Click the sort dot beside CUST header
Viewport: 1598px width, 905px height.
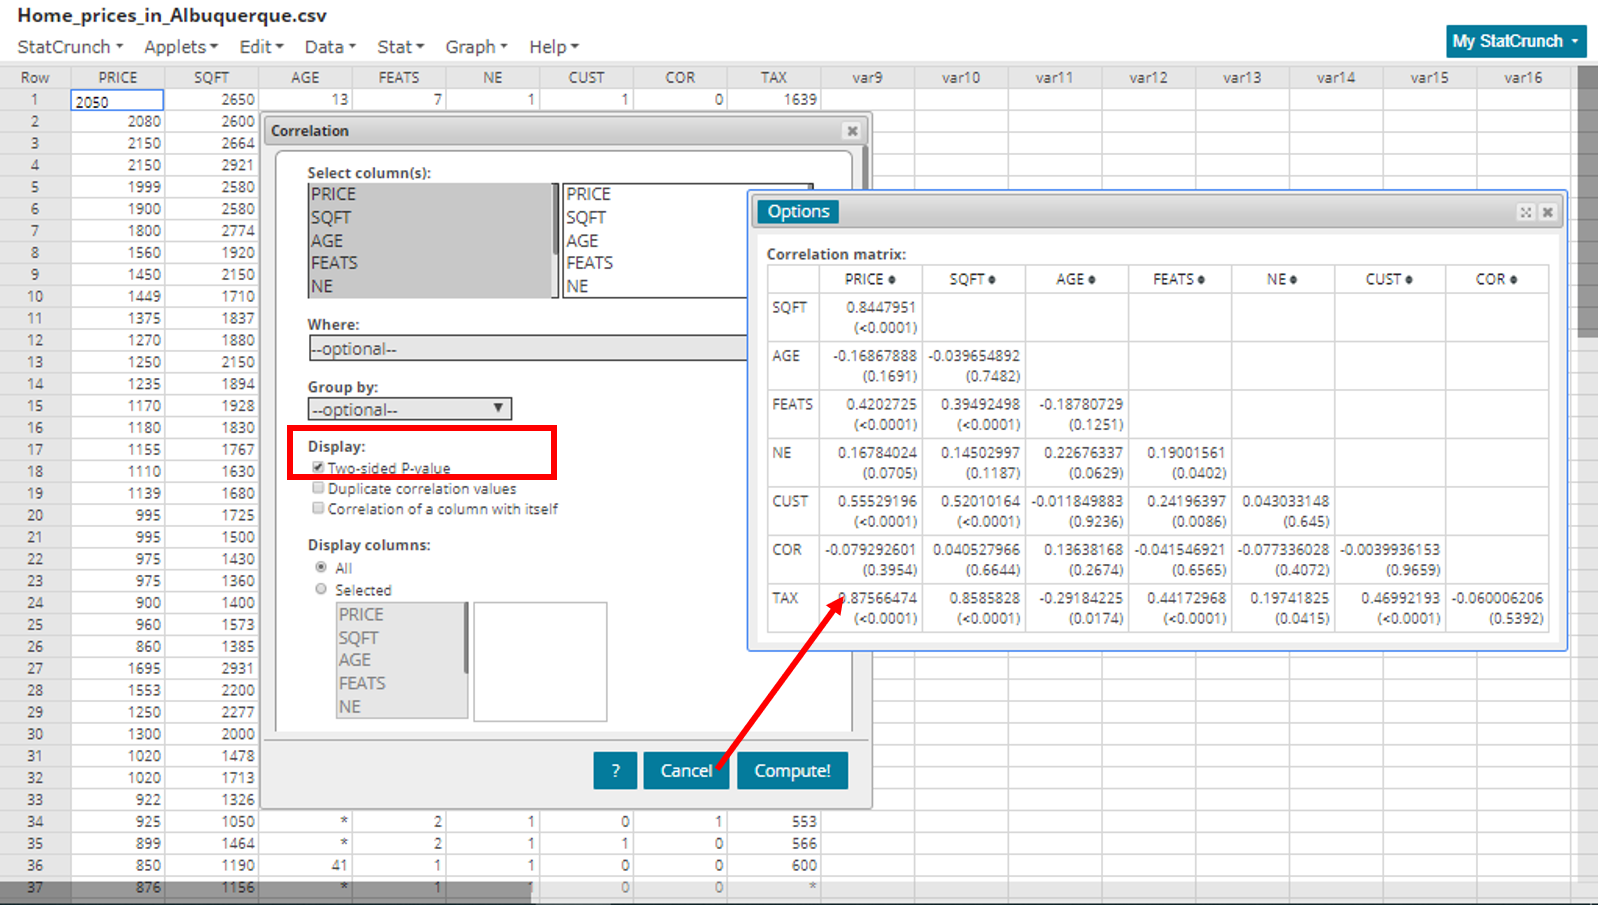1409,280
